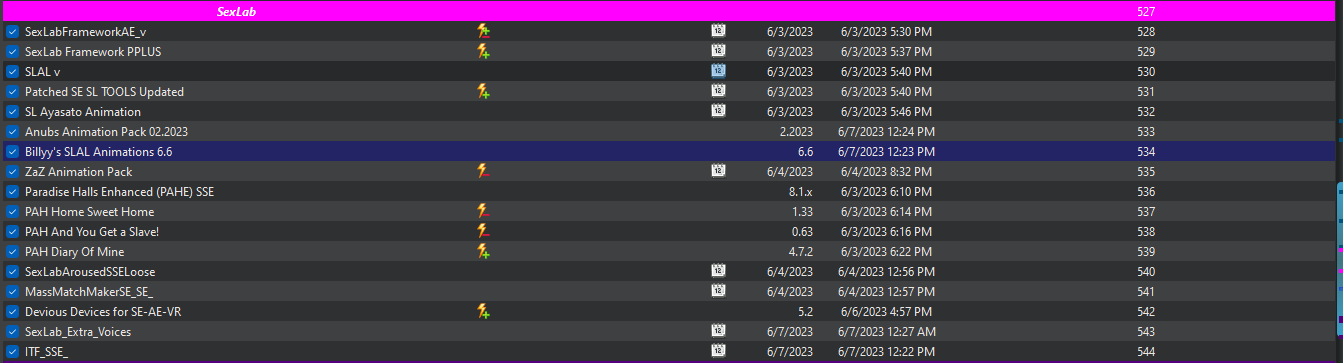Viewport: 1343px width, 363px height.
Task: Disable the SexLabFrameworkAE_v mod checkbox
Action: [12, 32]
